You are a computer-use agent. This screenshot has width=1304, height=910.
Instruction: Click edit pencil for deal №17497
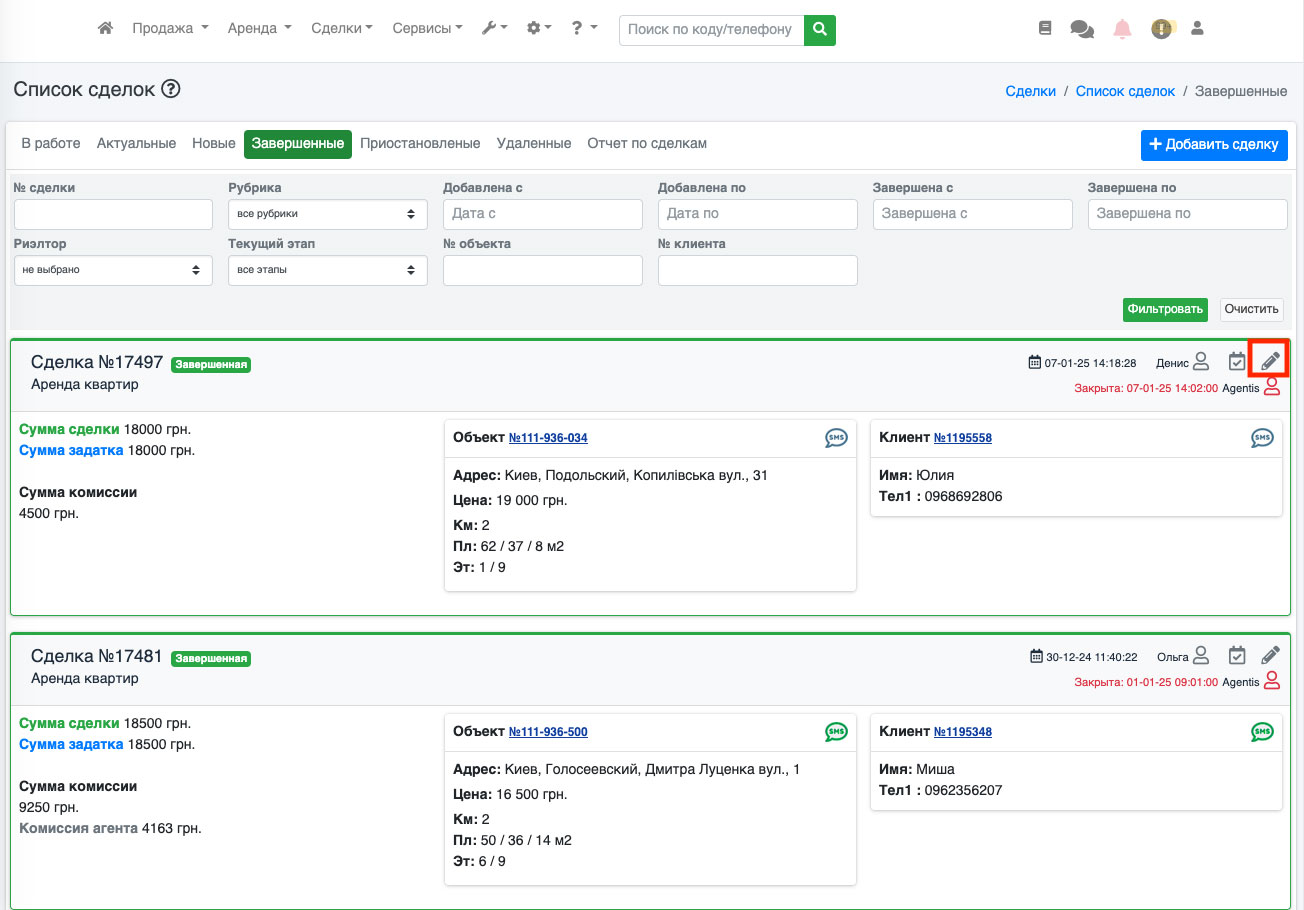[1270, 361]
